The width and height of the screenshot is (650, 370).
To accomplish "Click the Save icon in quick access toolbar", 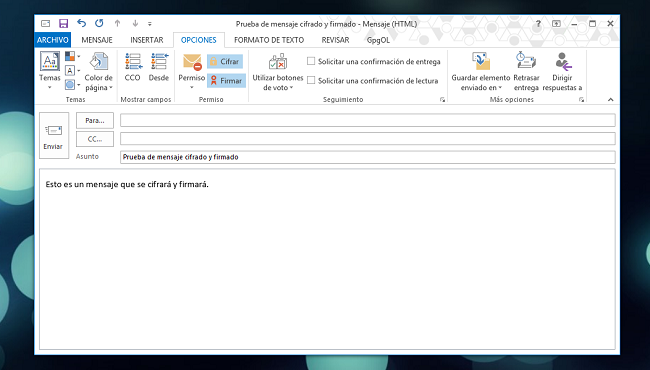I will [x=63, y=24].
